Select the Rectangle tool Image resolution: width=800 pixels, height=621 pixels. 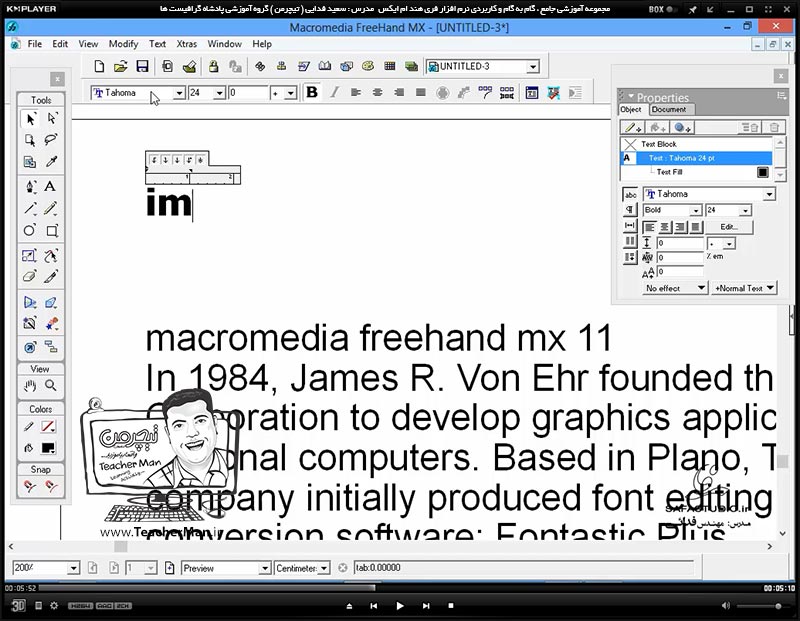click(x=52, y=230)
